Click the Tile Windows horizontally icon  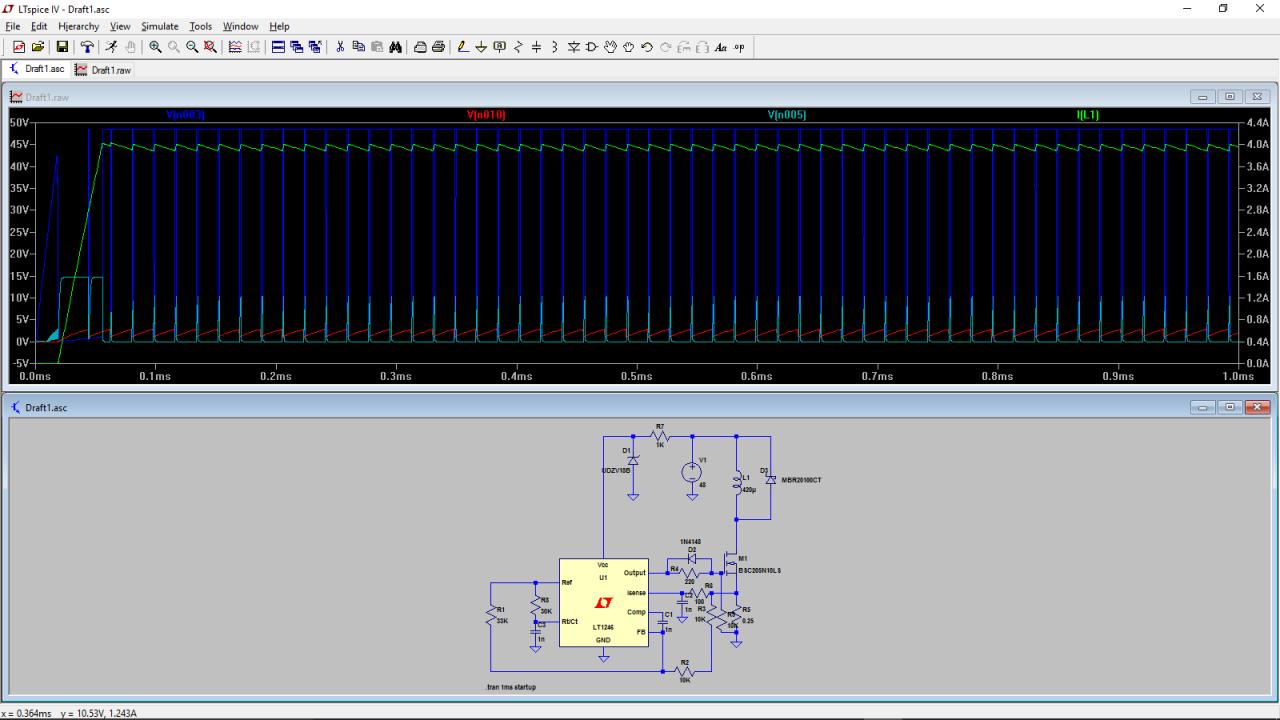[x=279, y=47]
